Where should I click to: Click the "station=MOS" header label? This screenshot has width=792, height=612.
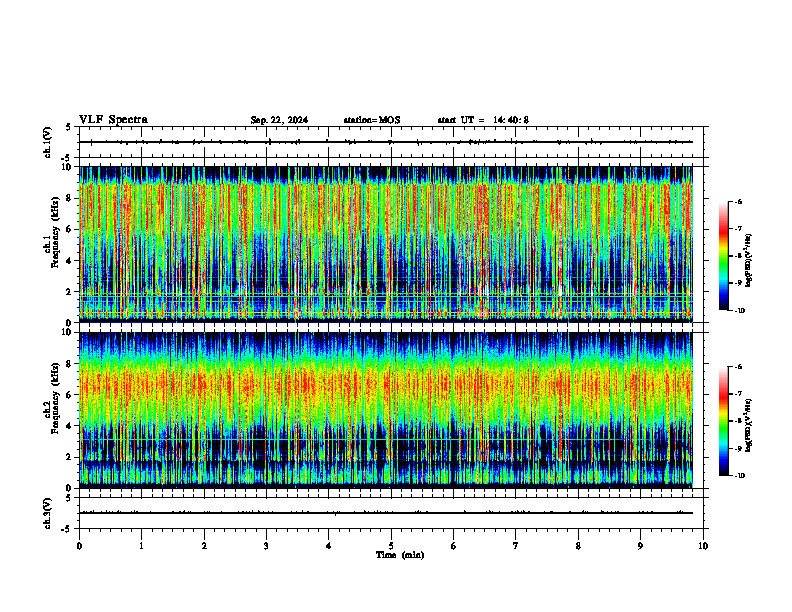point(372,120)
